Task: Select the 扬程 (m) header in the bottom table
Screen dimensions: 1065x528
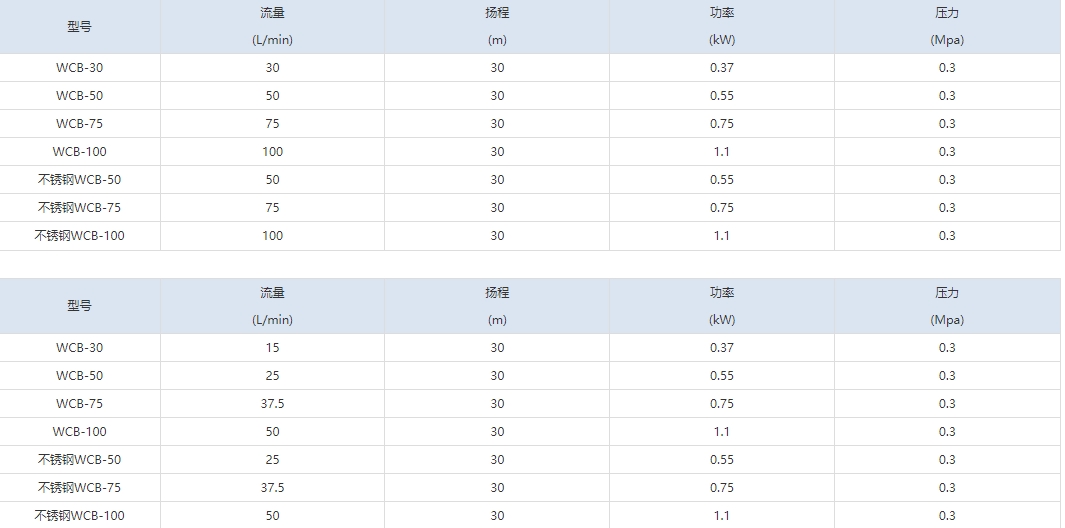Action: [497, 306]
